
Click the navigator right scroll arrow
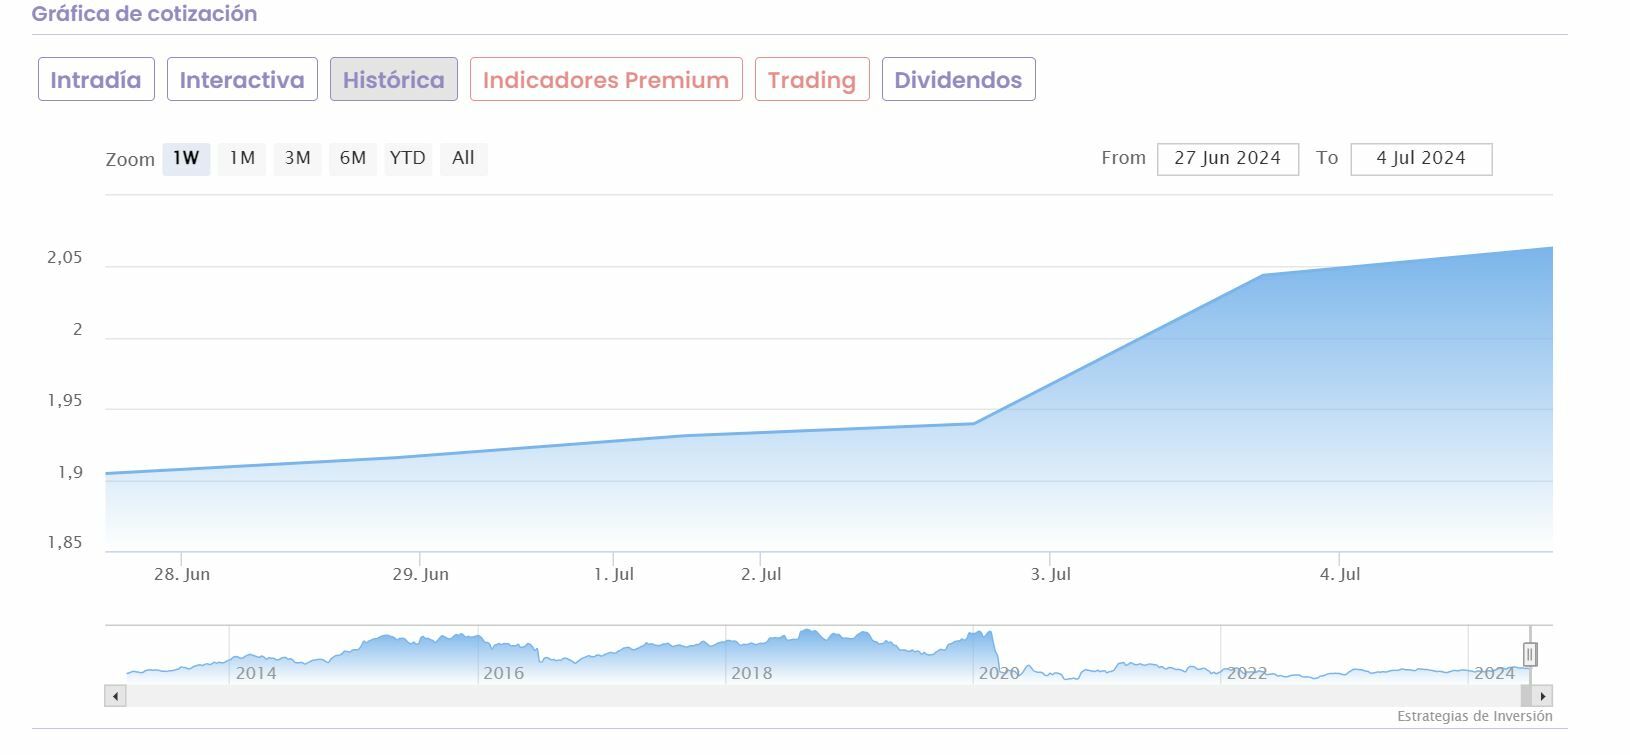(1542, 696)
